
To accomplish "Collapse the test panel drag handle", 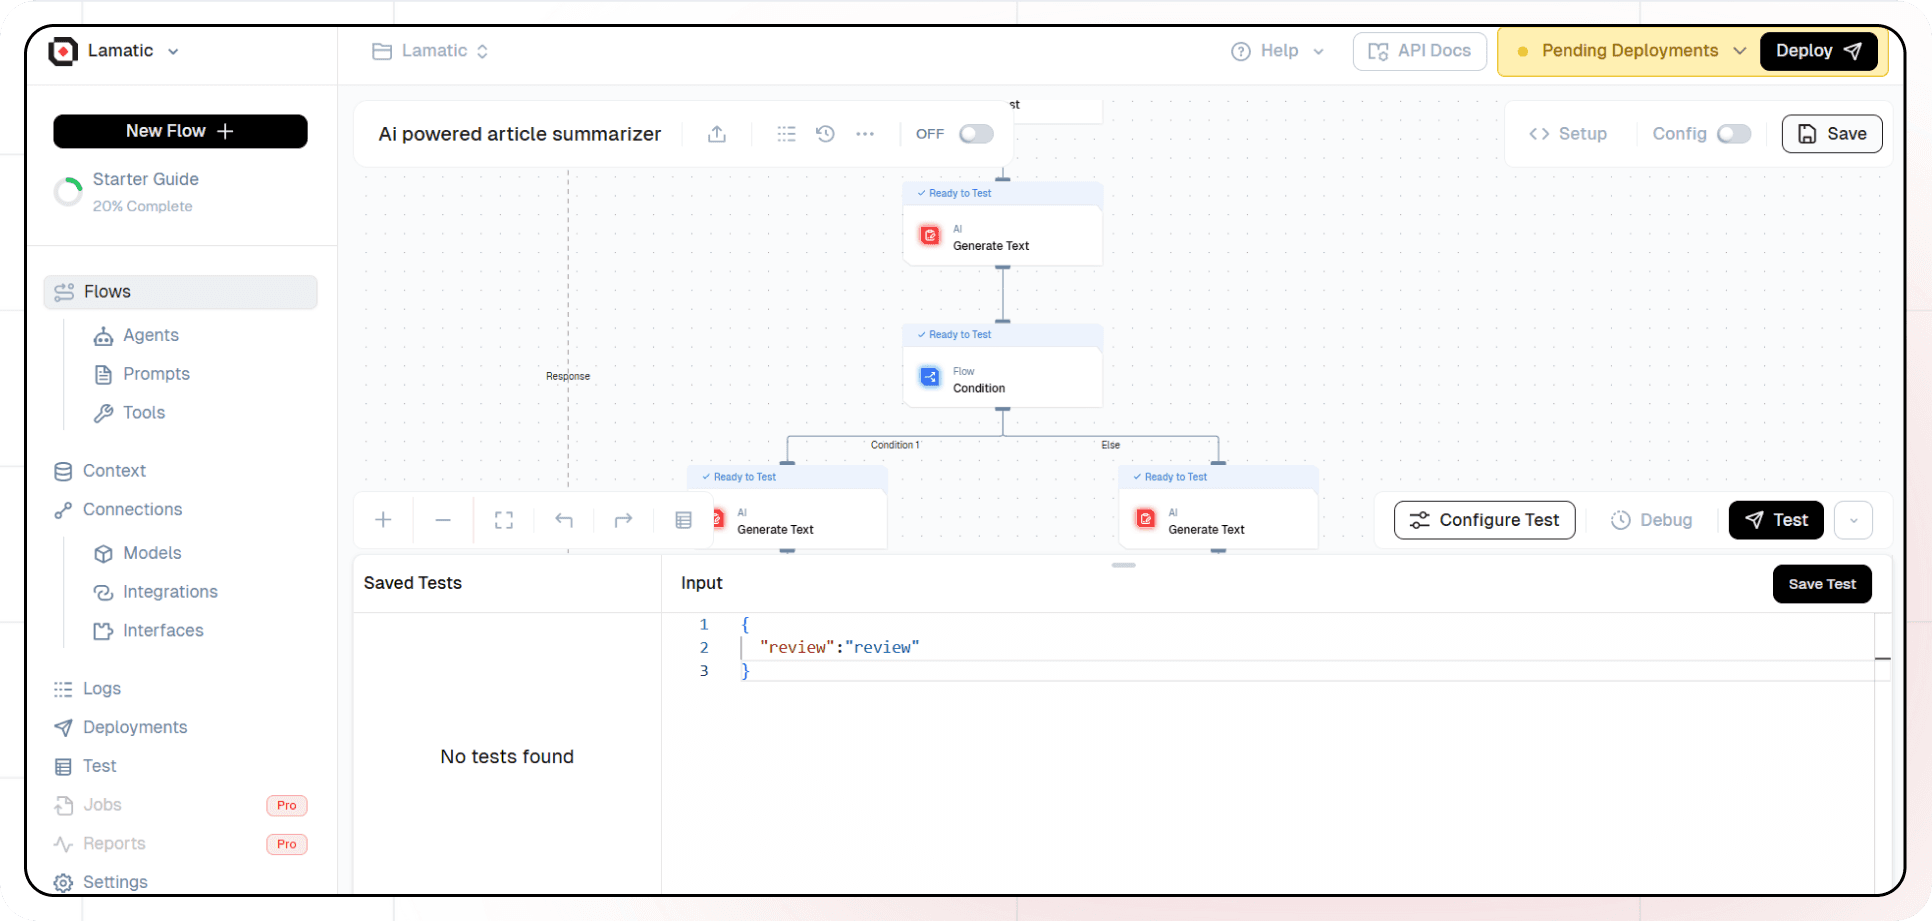I will point(1123,565).
